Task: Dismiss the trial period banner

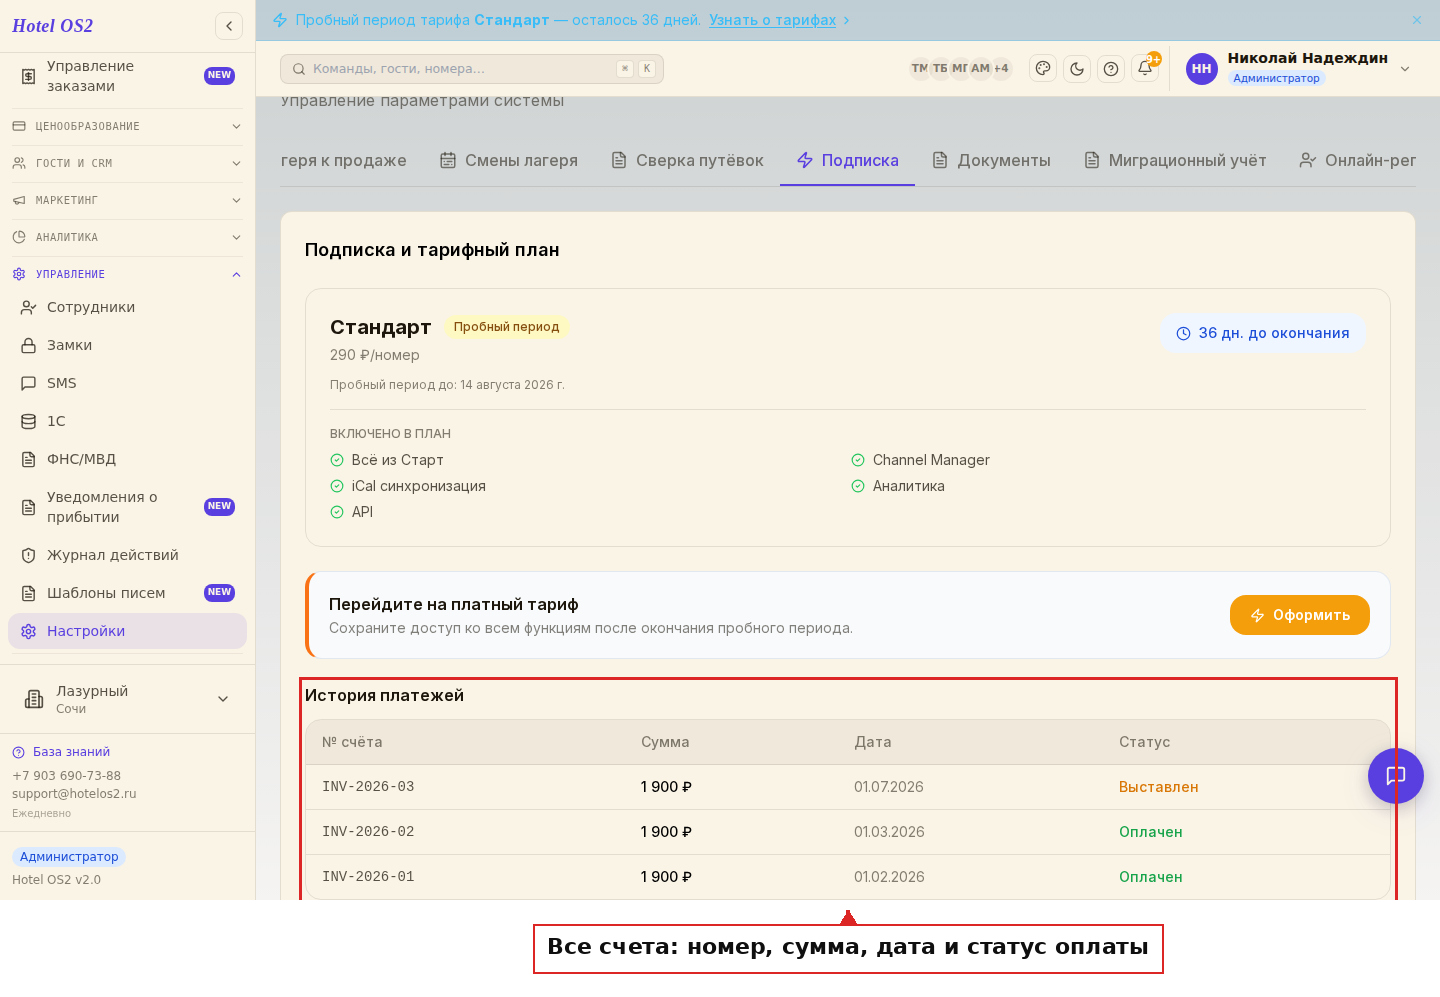Action: (1417, 20)
